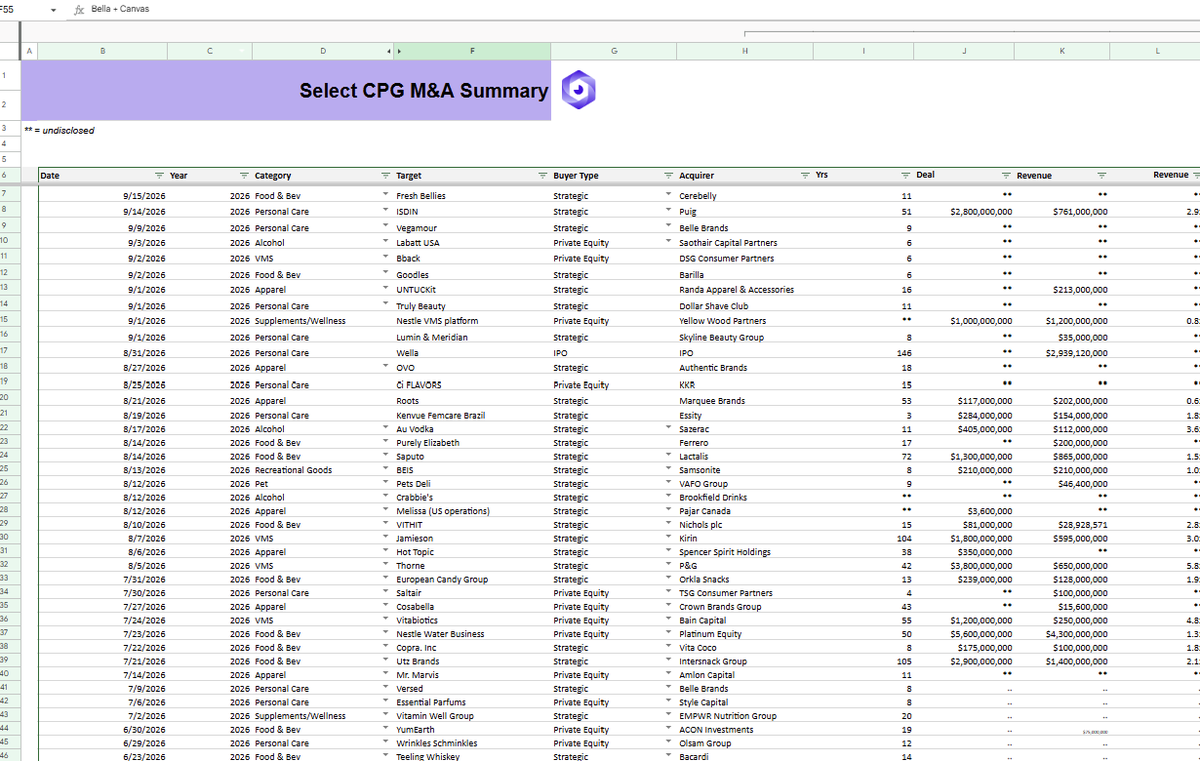Open Category dropdown in Labatt USA row
The width and height of the screenshot is (1200, 761).
[385, 242]
